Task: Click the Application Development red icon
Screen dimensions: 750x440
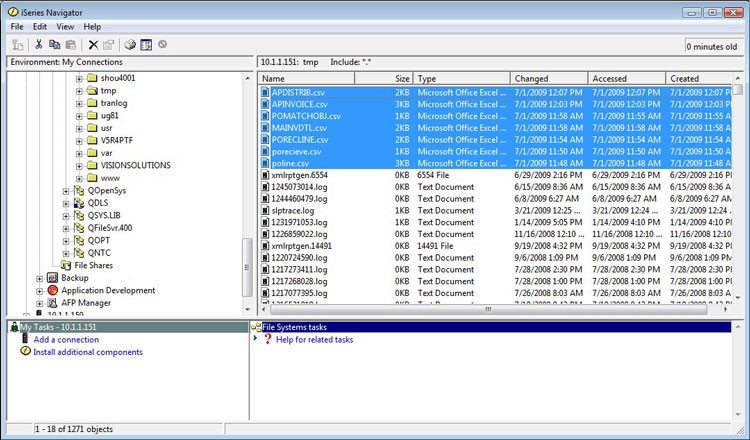Action: pyautogui.click(x=53, y=290)
